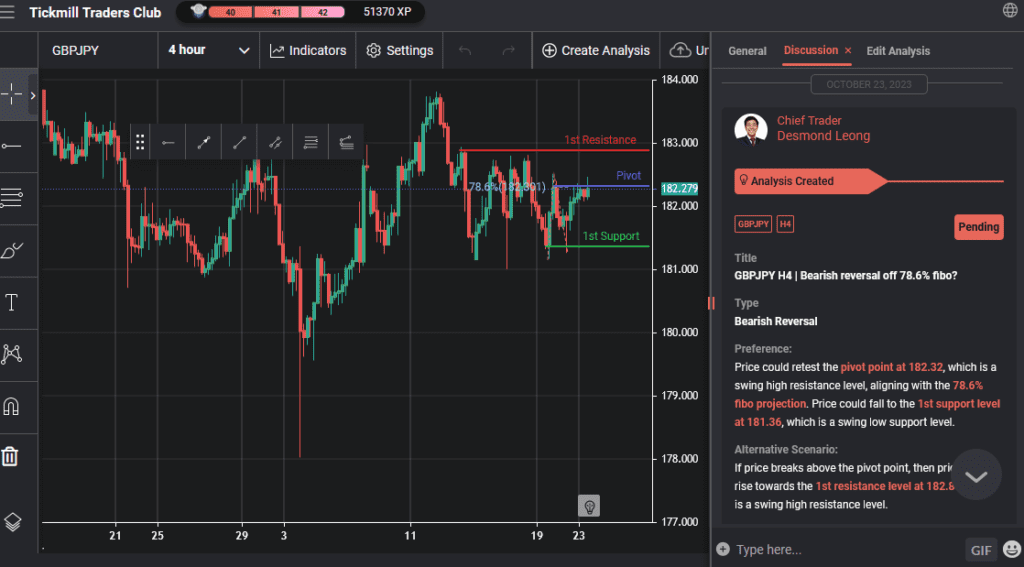Click the 'pivot point at 182.32' highlighted text
The image size is (1024, 567).
coord(891,367)
